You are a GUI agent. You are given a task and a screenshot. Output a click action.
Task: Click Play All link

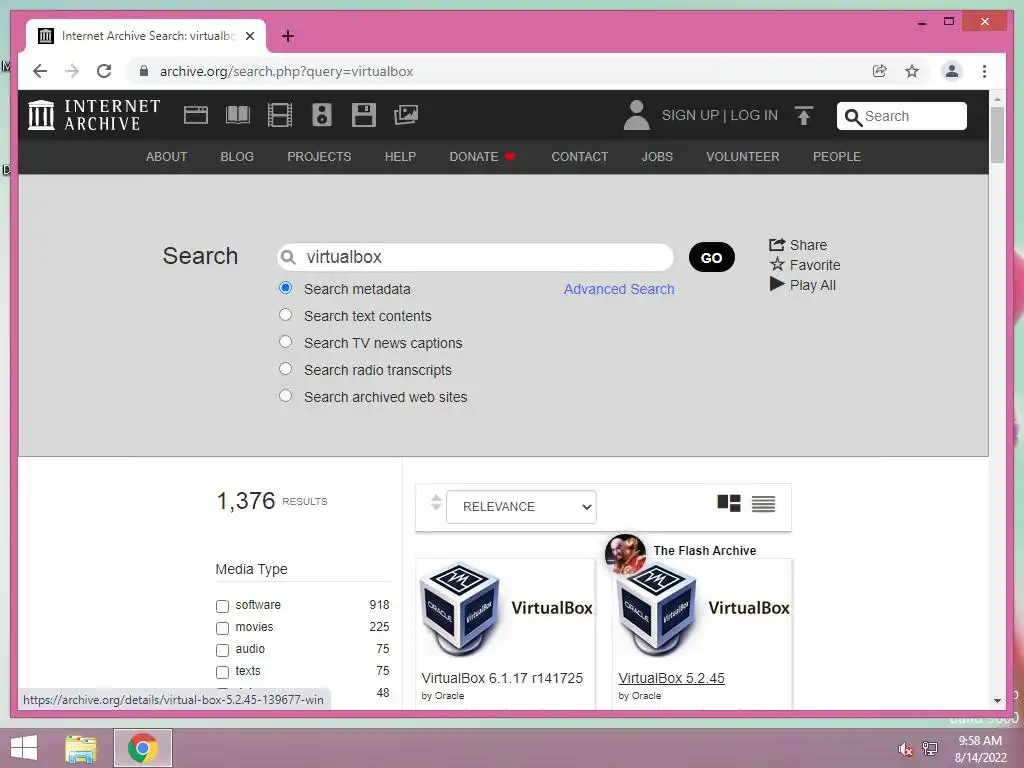coord(803,285)
